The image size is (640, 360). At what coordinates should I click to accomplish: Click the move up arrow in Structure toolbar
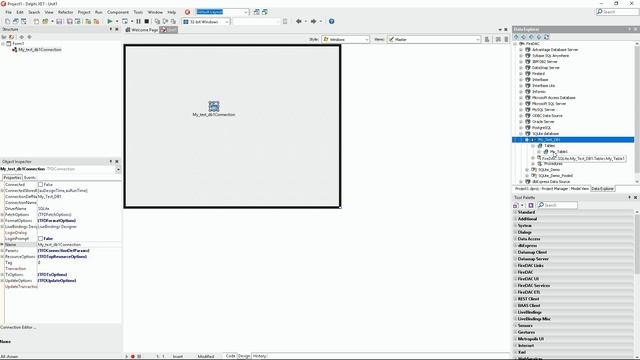(x=22, y=37)
